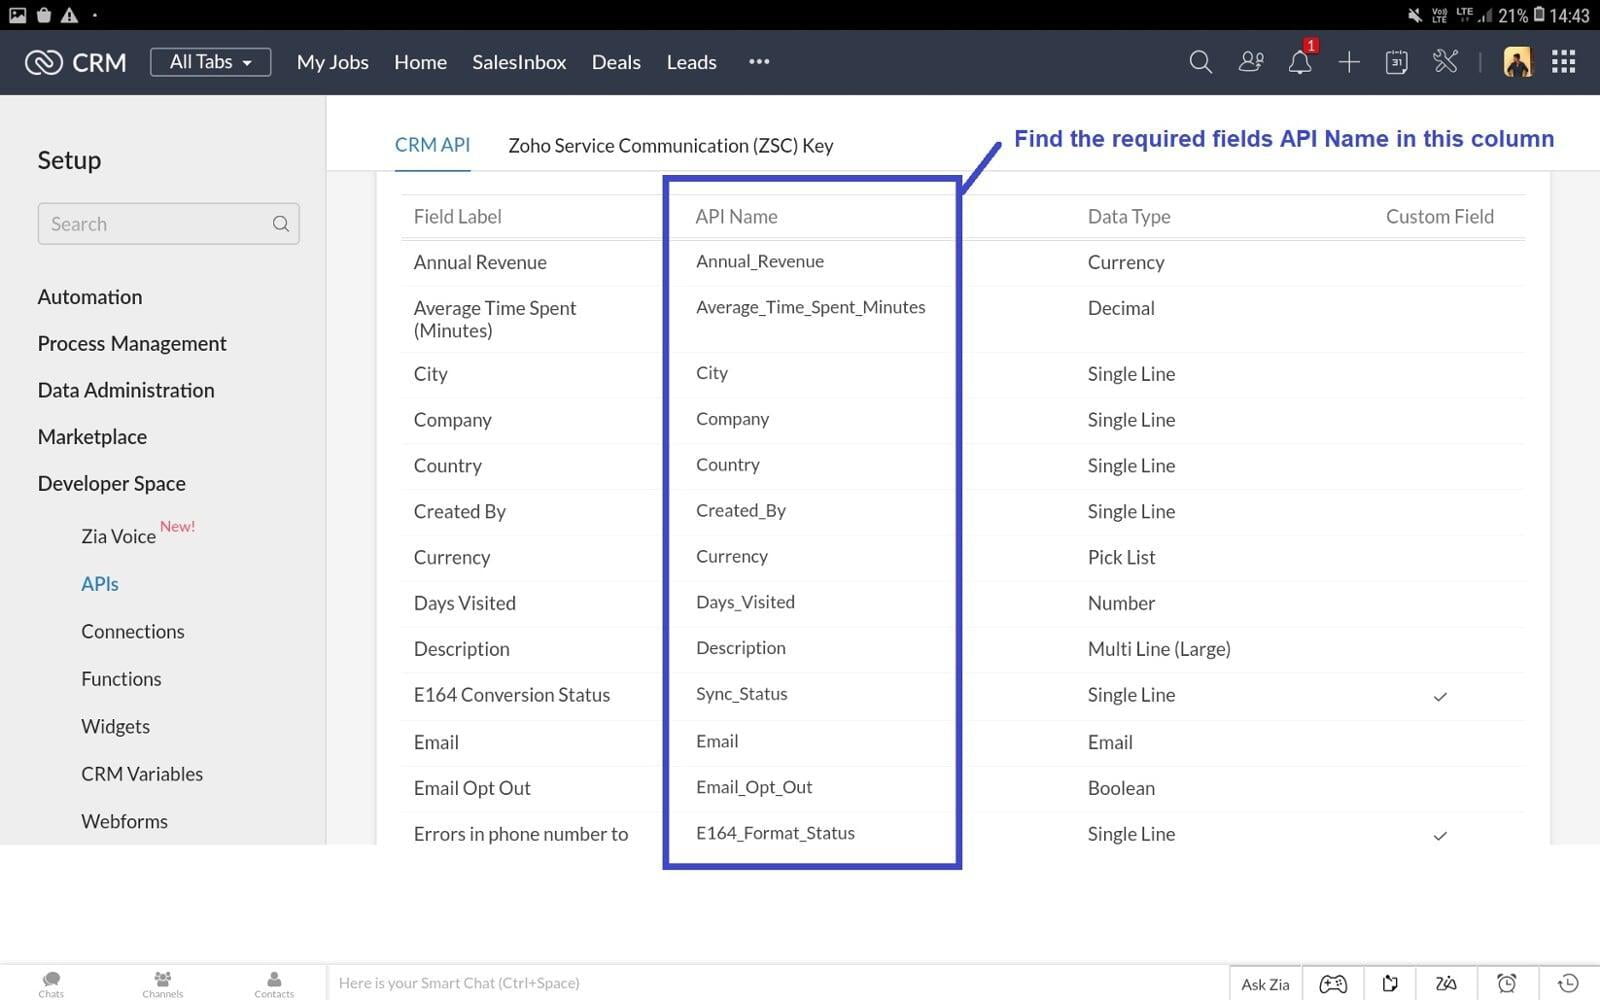Click the Ask Zia button
1600x1000 pixels.
(1265, 984)
